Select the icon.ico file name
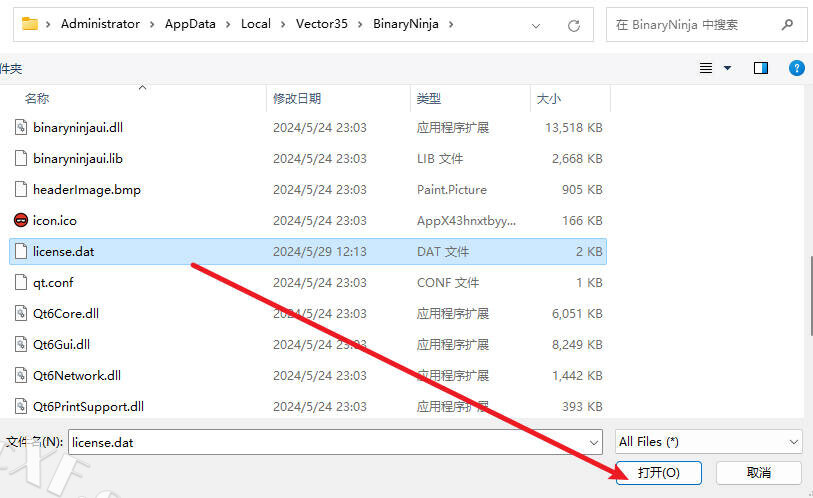This screenshot has height=498, width=813. click(x=54, y=220)
